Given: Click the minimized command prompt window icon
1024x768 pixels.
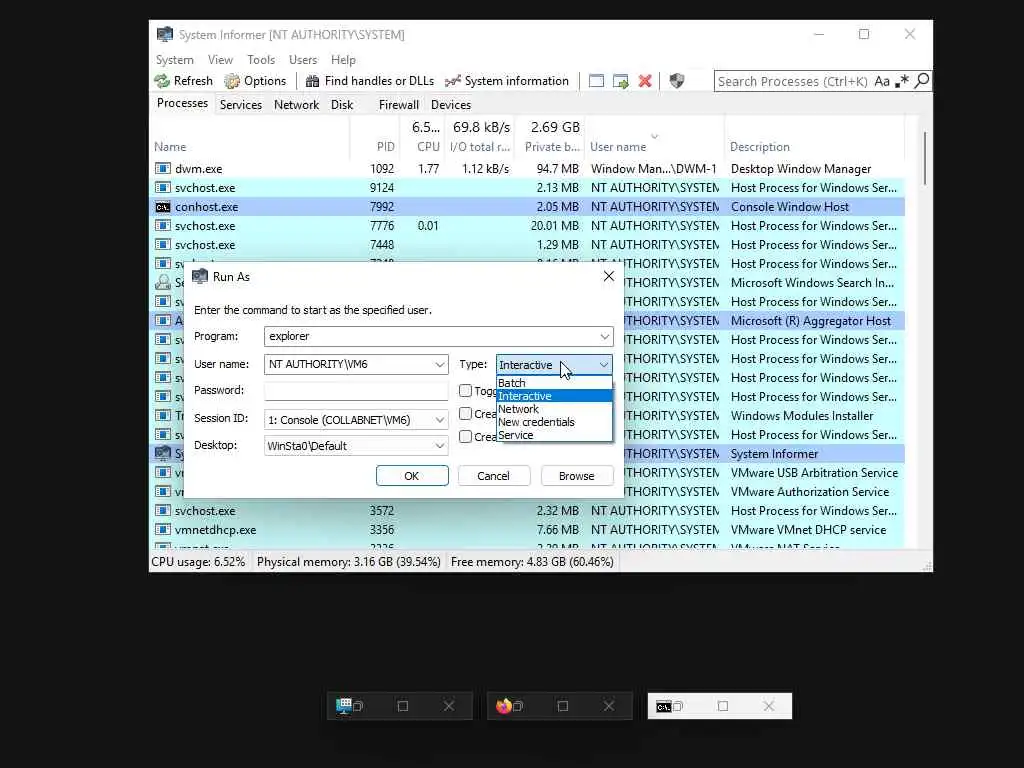Looking at the screenshot, I should 664,707.
